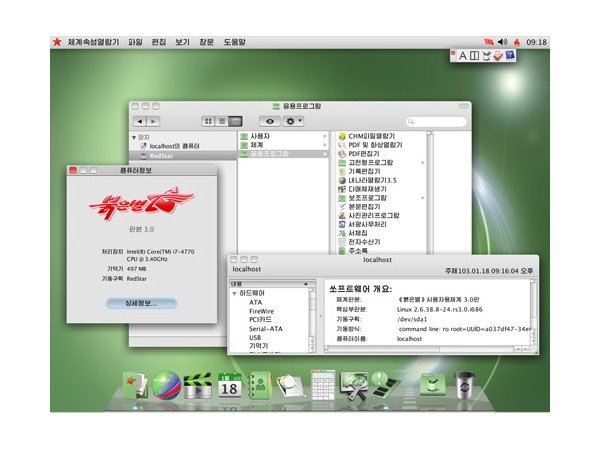The width and height of the screenshot is (600, 450).
Task: Select ATA in hardware tree
Action: click(256, 302)
